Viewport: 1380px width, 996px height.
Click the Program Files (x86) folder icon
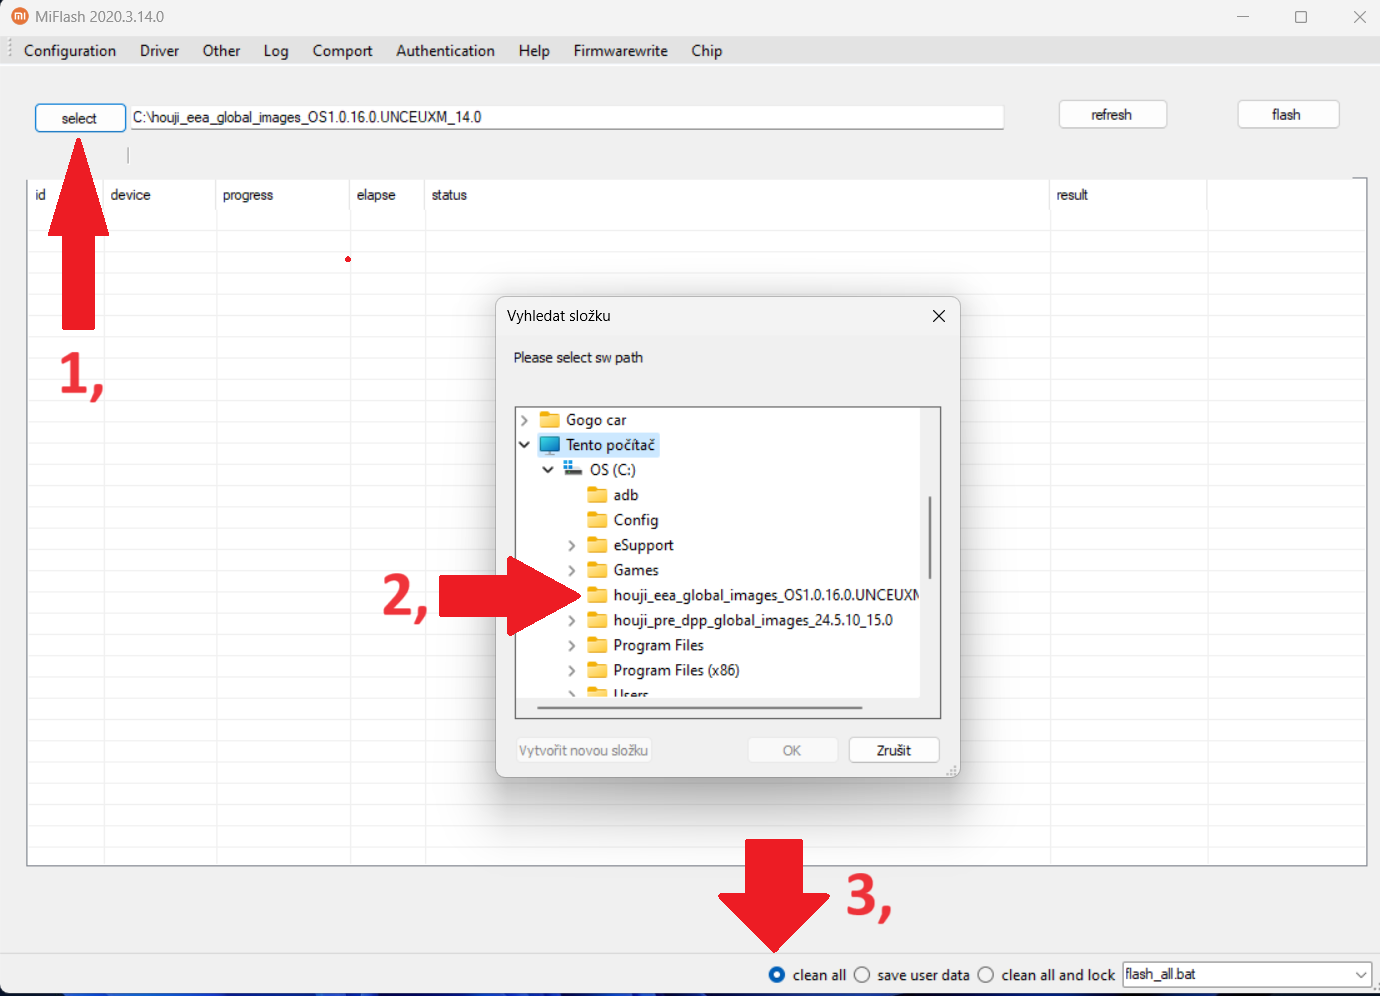[597, 670]
